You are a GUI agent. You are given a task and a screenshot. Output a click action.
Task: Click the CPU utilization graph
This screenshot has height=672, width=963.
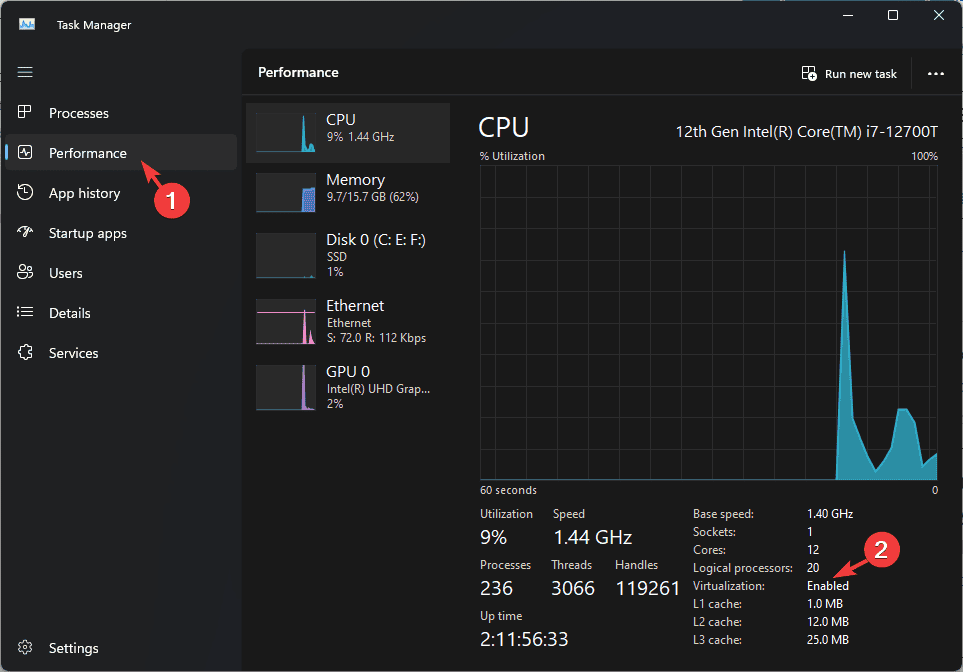[x=708, y=322]
